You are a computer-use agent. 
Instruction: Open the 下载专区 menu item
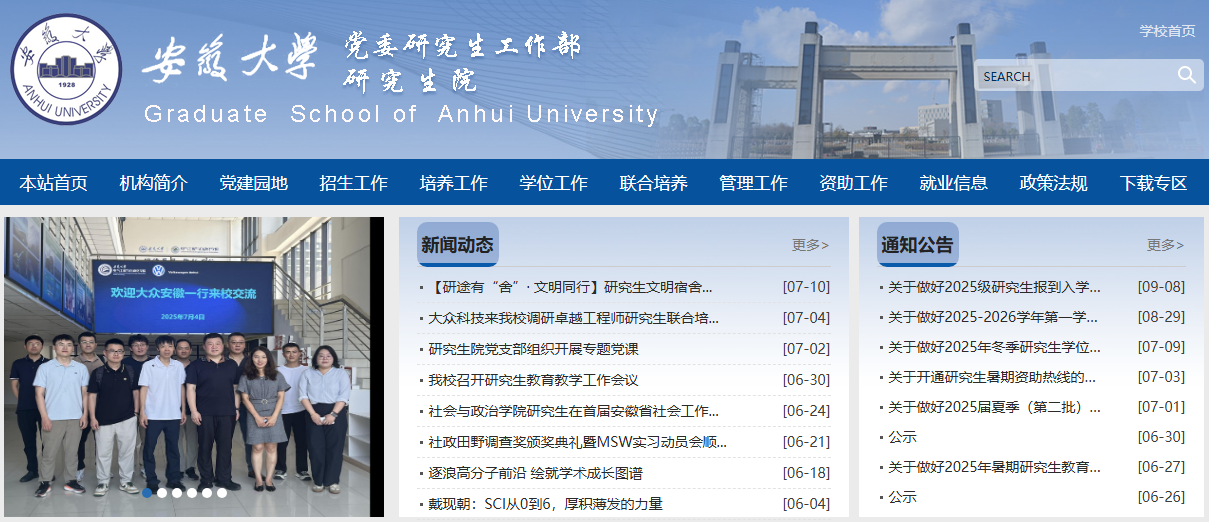pyautogui.click(x=1153, y=183)
